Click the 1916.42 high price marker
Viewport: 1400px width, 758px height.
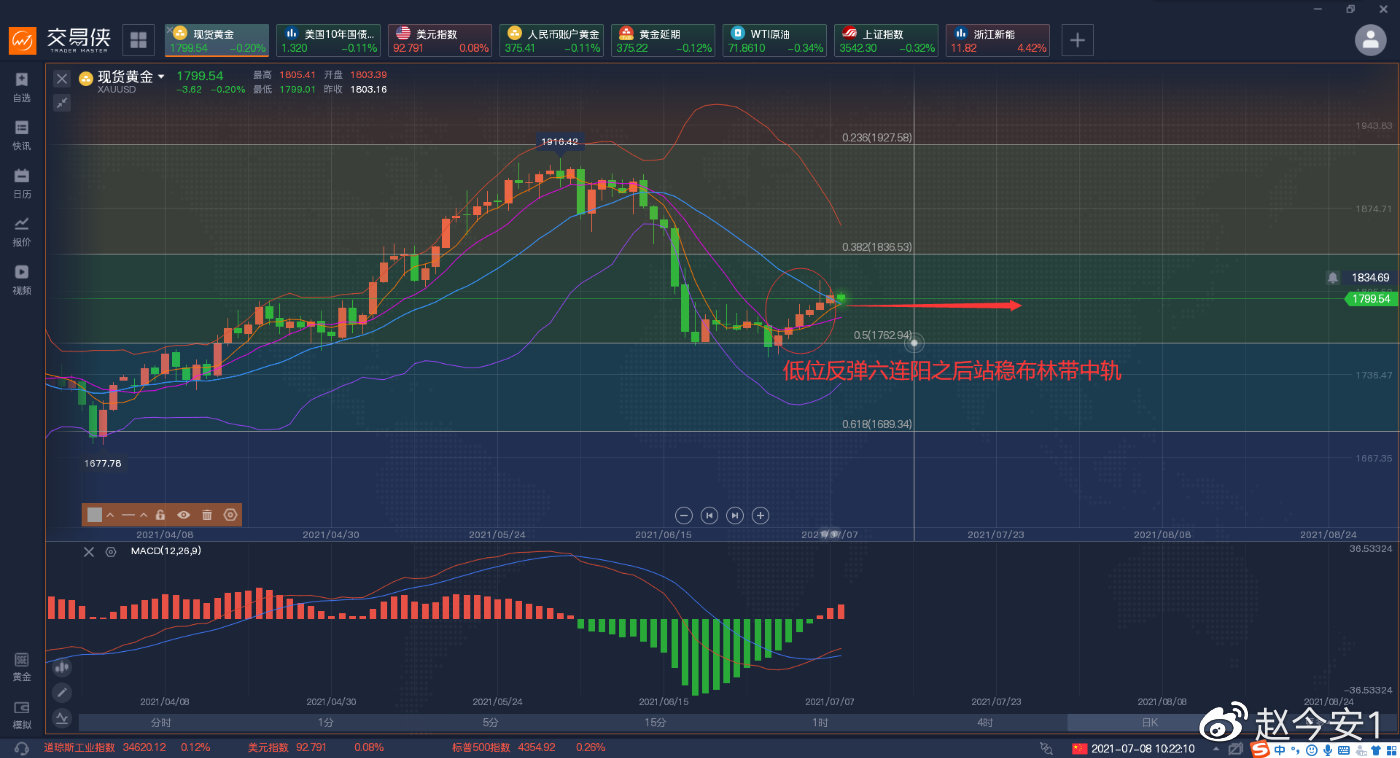(560, 142)
